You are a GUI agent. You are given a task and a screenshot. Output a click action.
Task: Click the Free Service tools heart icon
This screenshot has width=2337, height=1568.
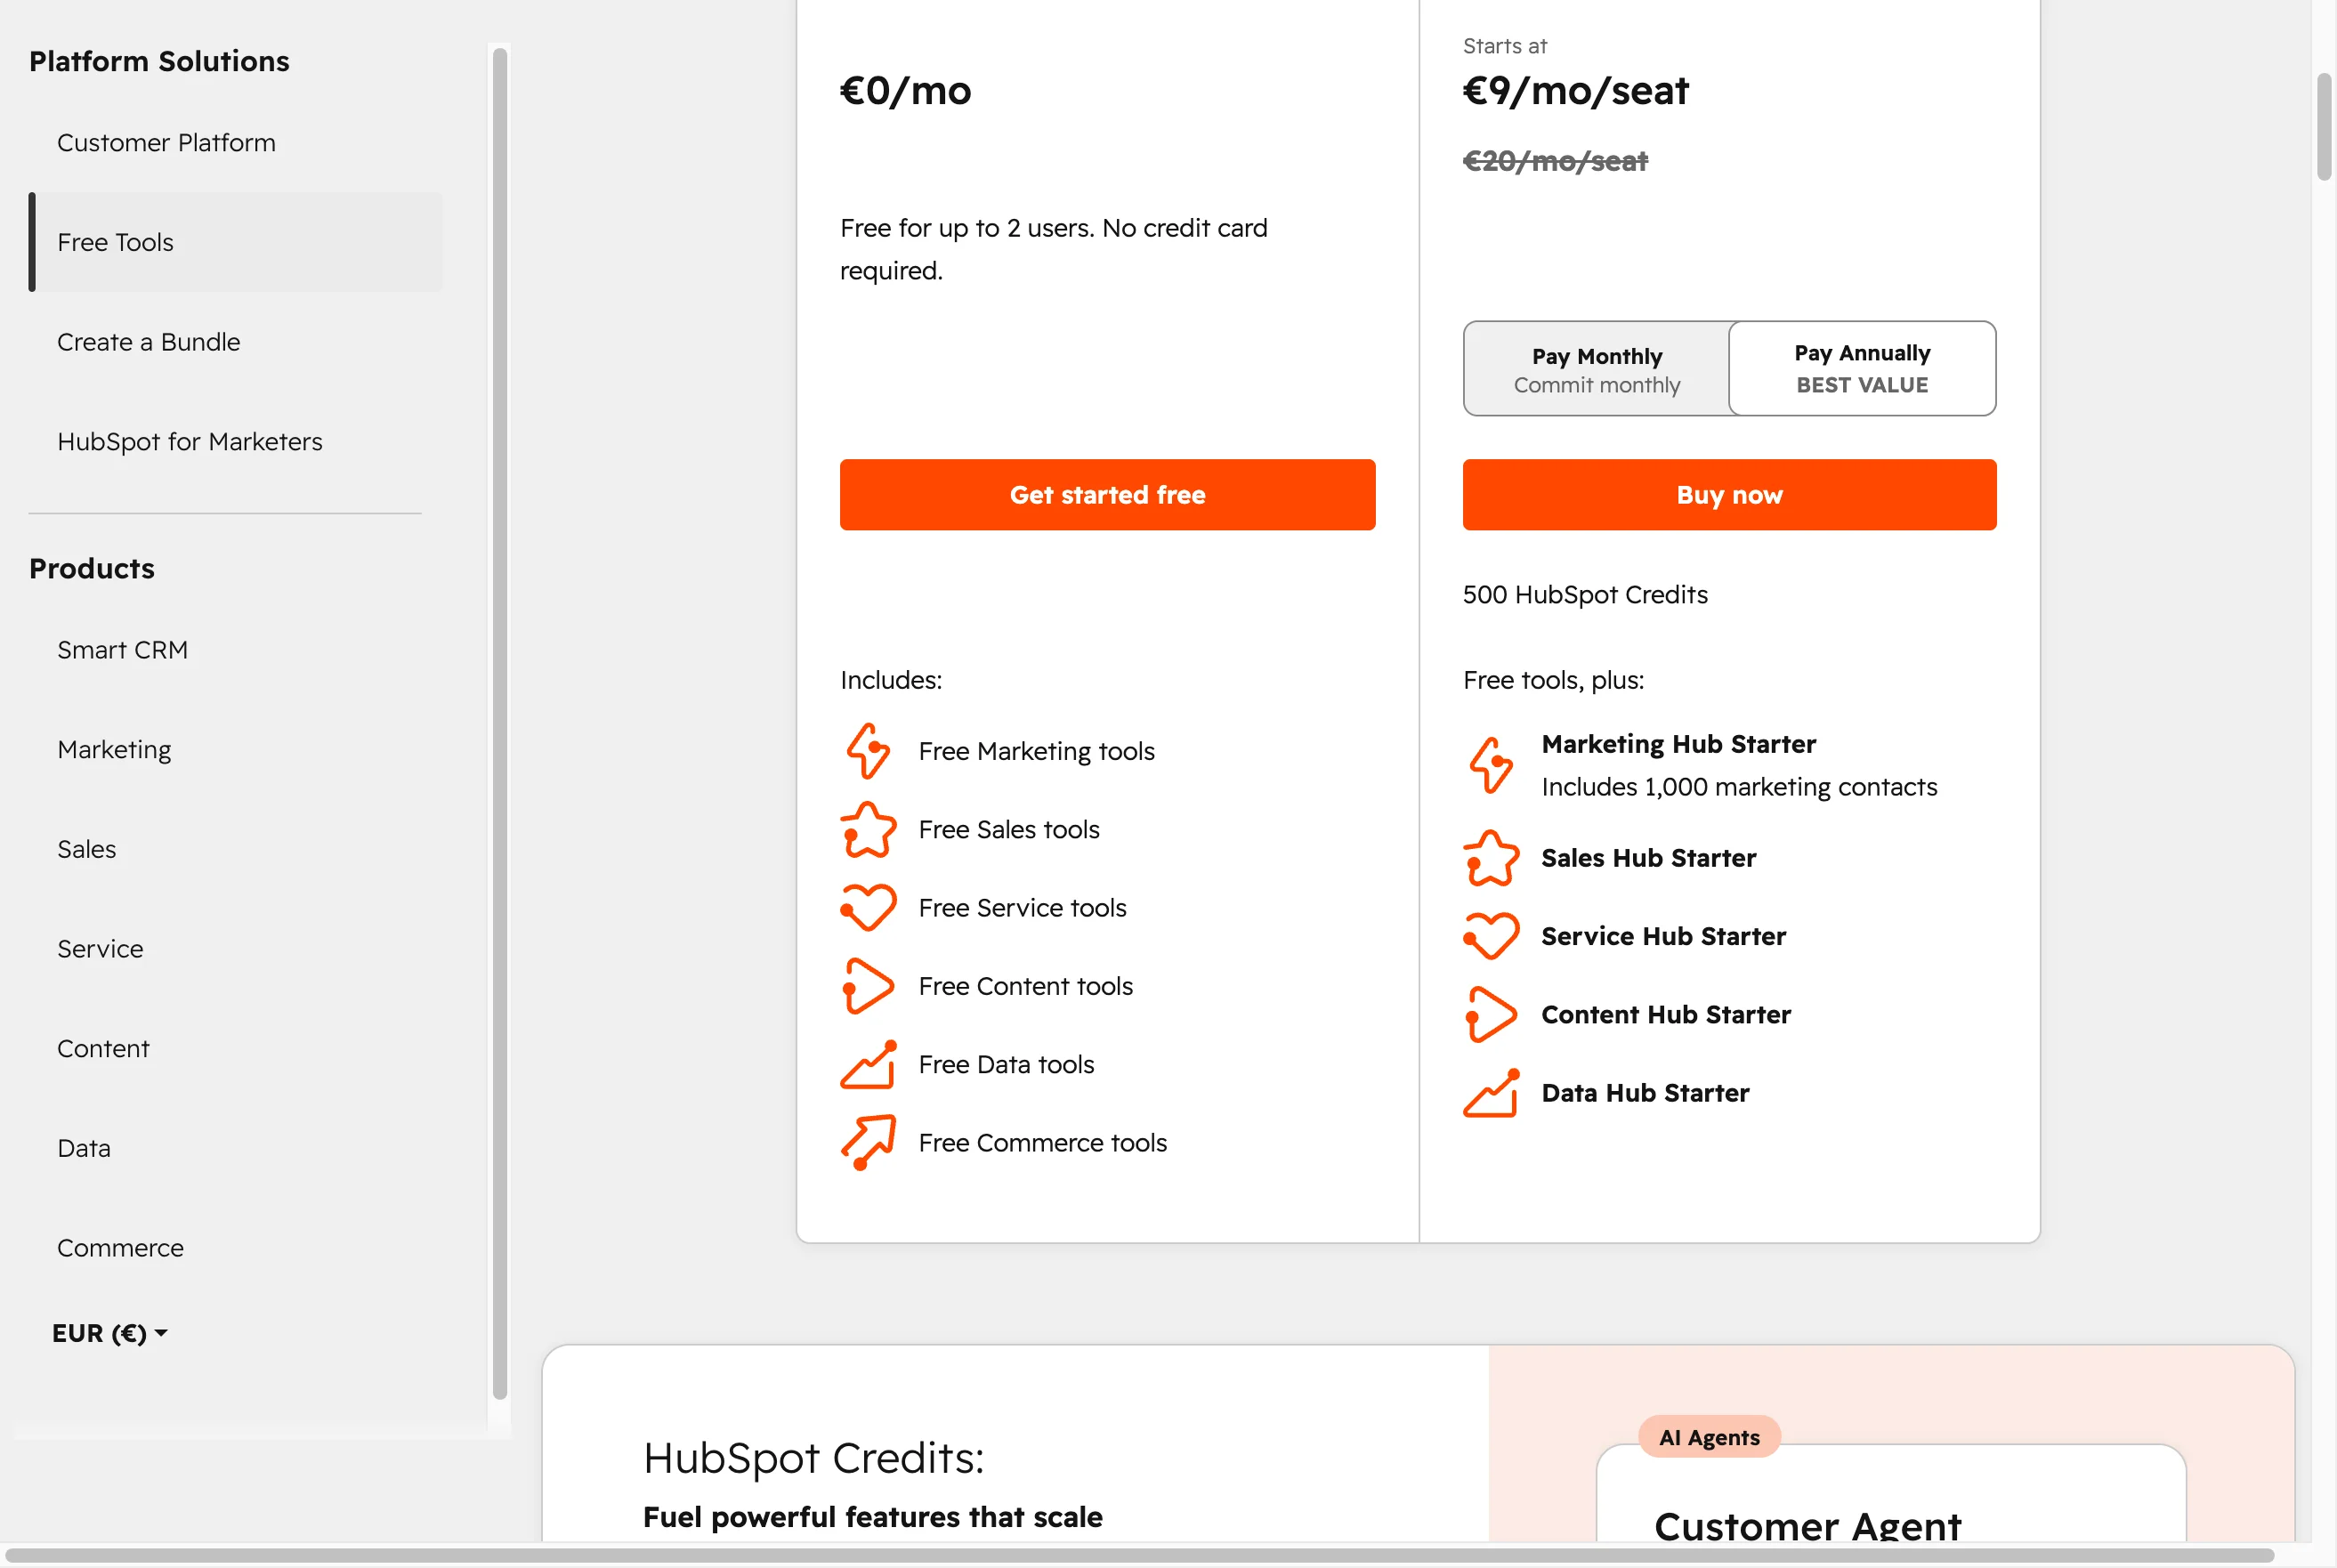click(868, 907)
